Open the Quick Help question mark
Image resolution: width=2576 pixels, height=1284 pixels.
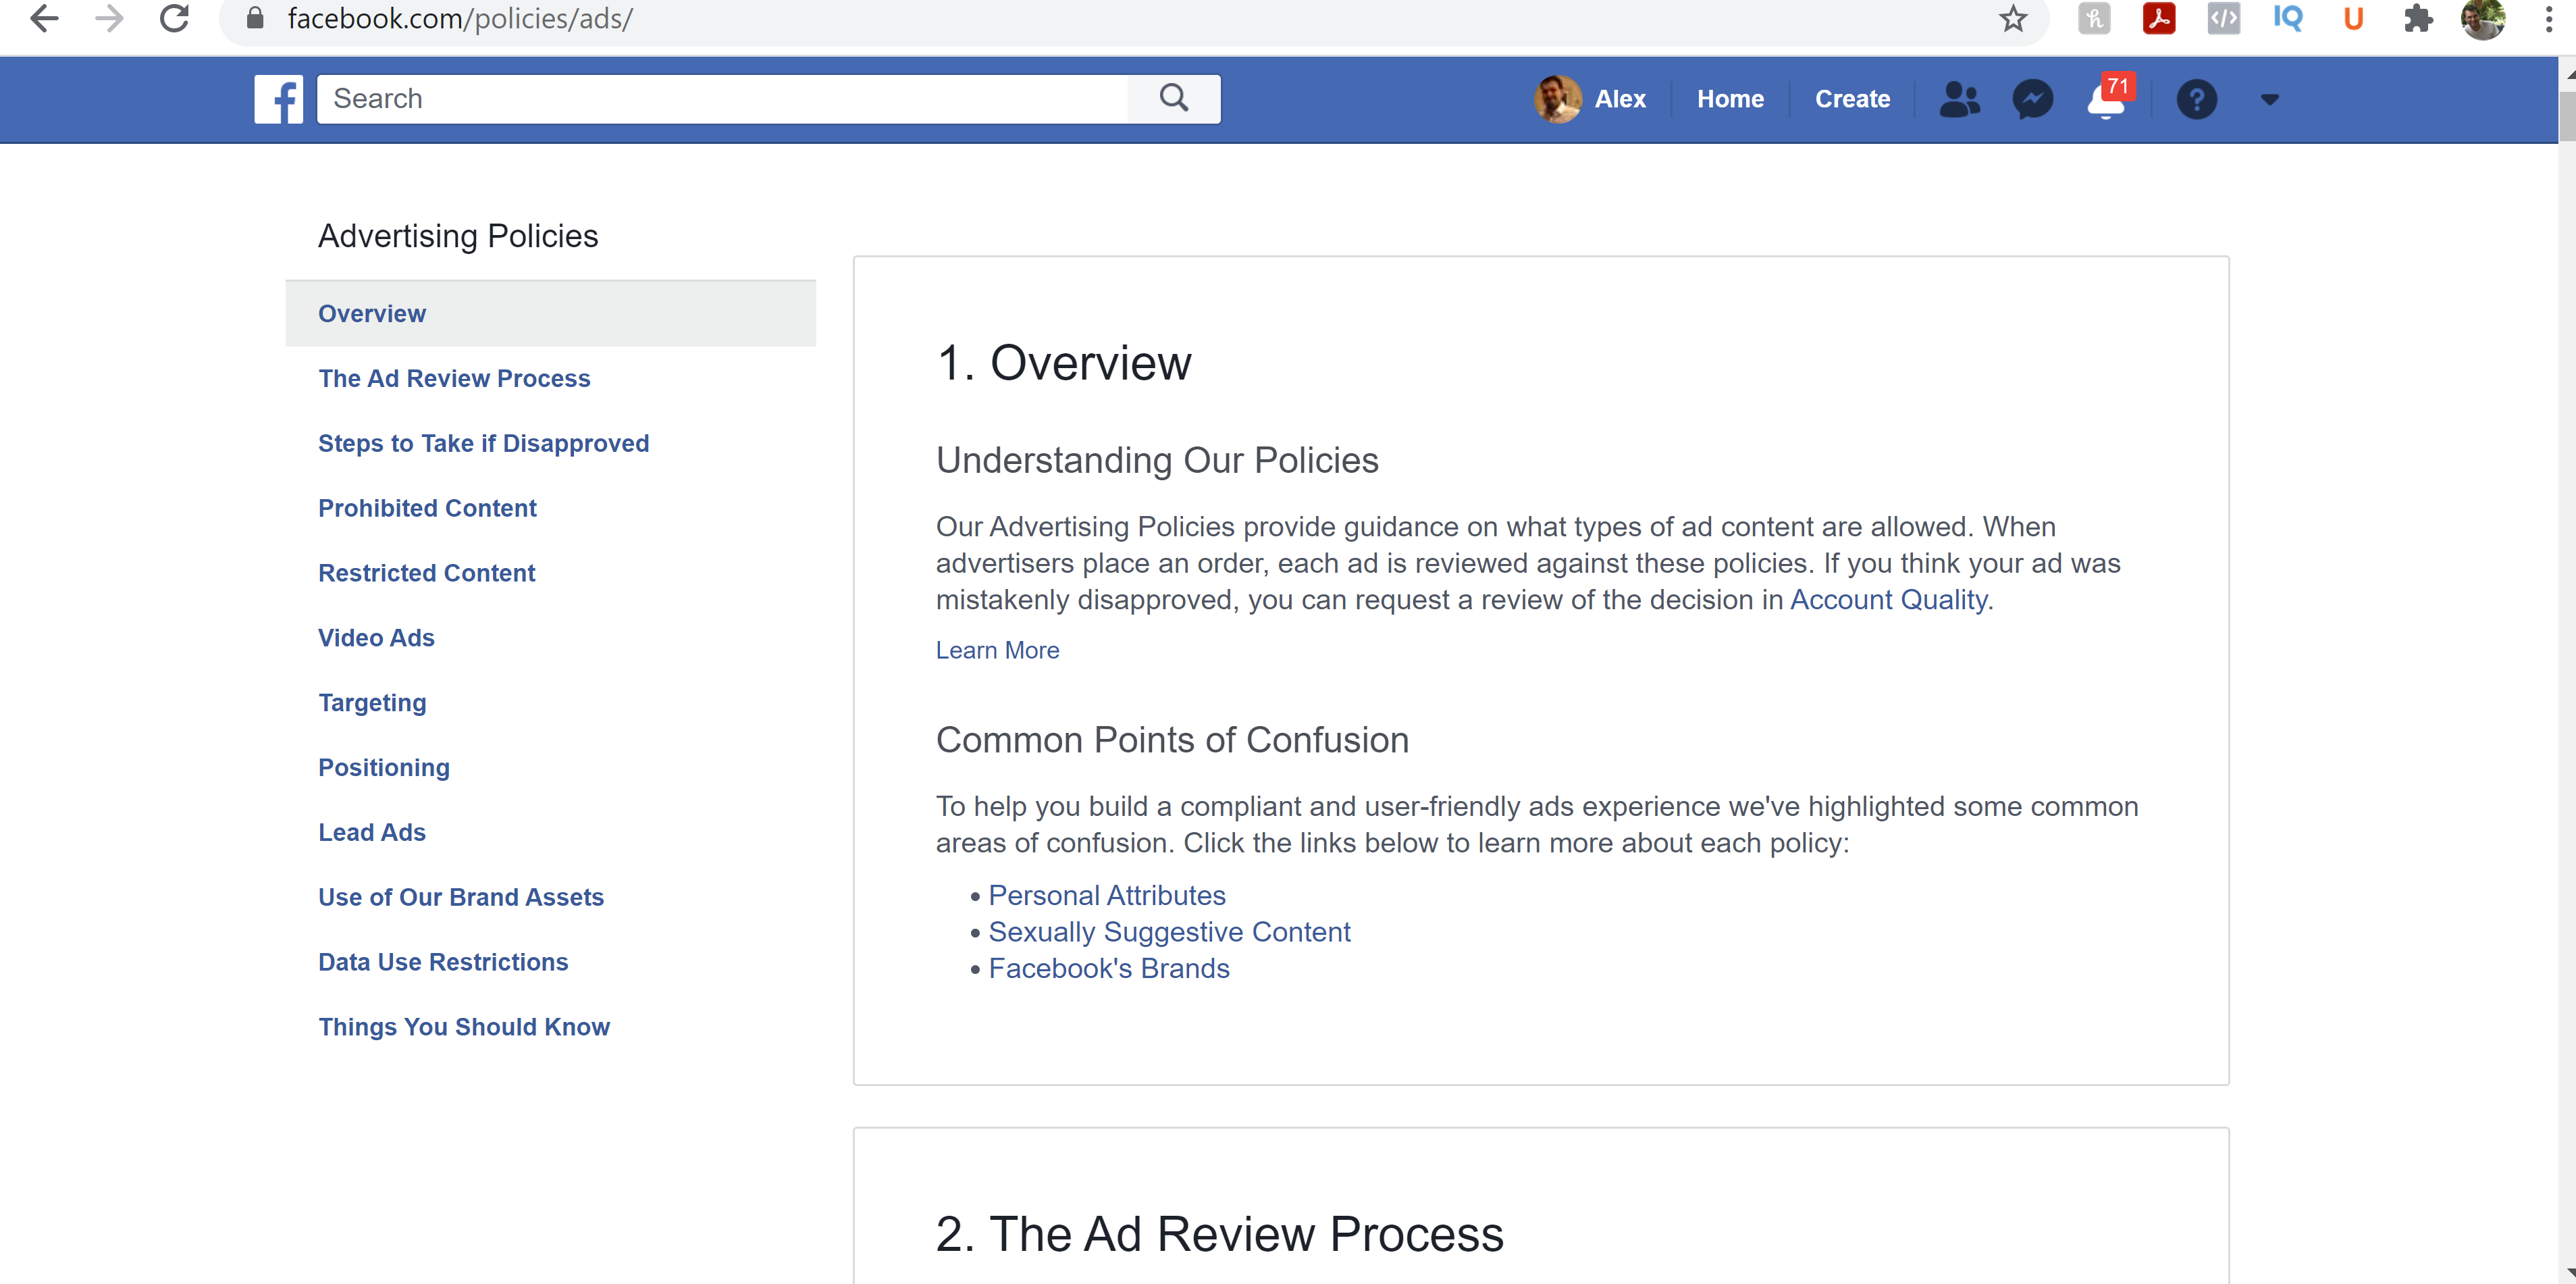click(x=2196, y=99)
